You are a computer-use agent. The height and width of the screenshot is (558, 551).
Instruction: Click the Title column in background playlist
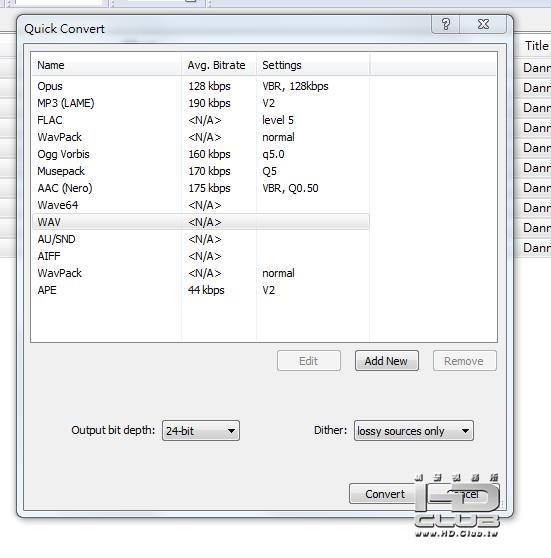(x=537, y=46)
